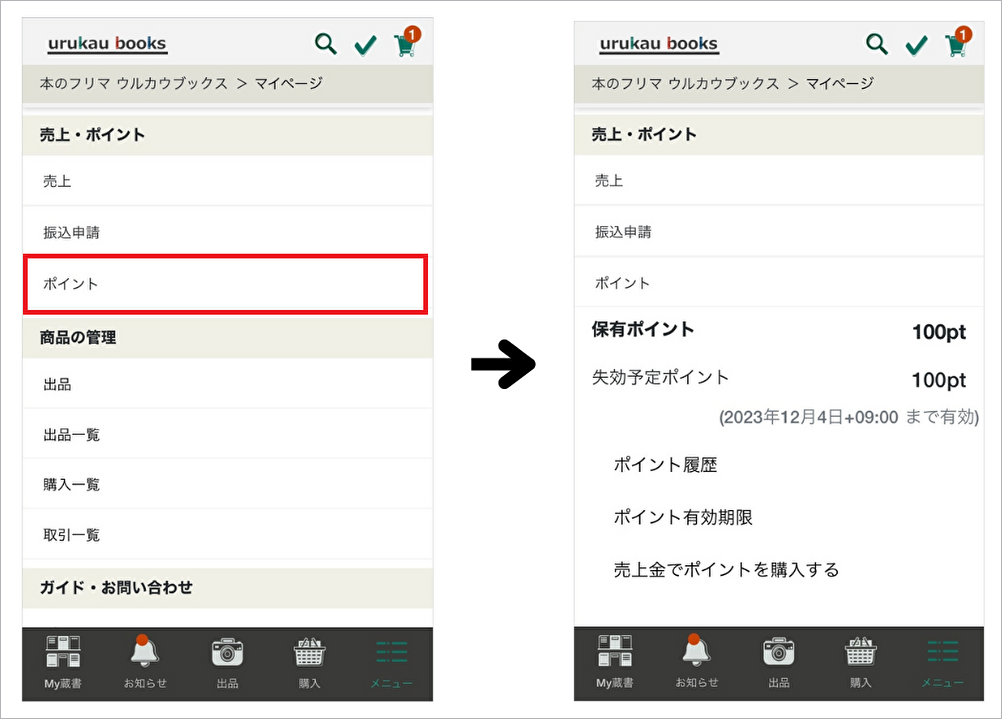Open My蔵書 bookshelf icon in left screen
The width and height of the screenshot is (1002, 719).
[x=64, y=660]
